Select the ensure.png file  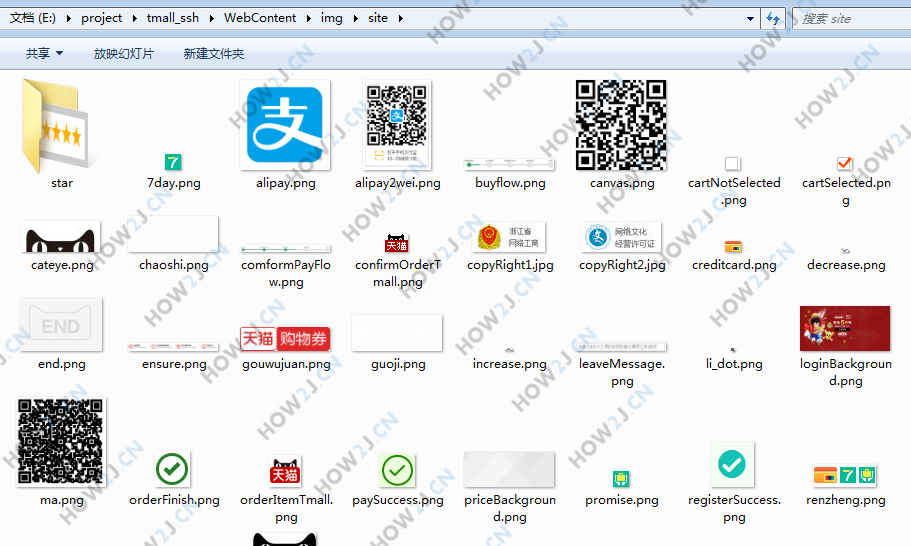[173, 347]
